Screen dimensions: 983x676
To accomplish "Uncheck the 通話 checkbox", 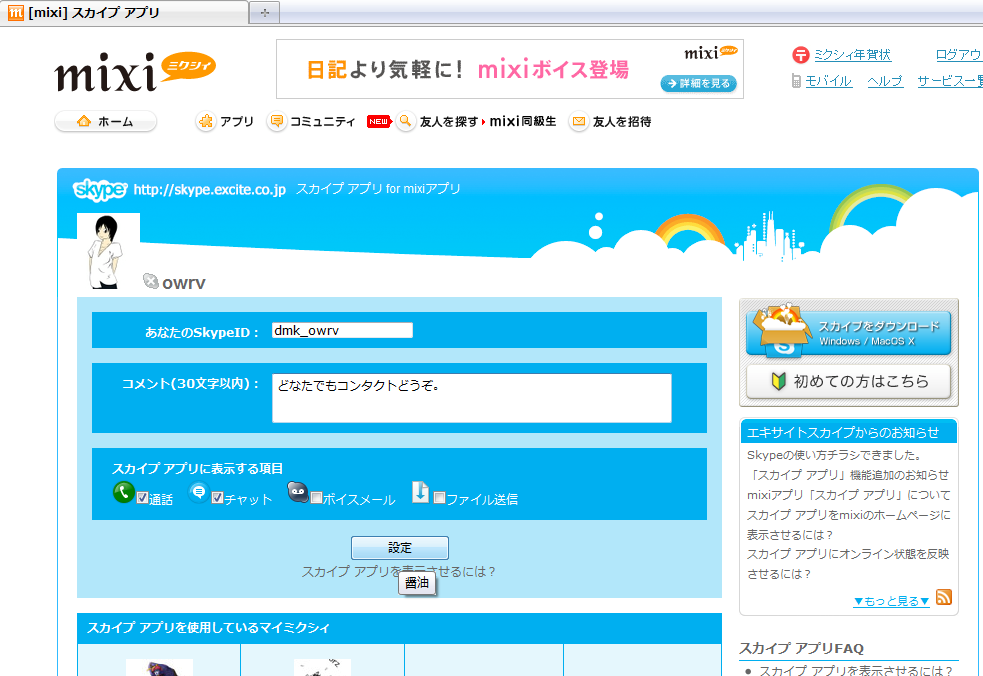I will coord(142,498).
